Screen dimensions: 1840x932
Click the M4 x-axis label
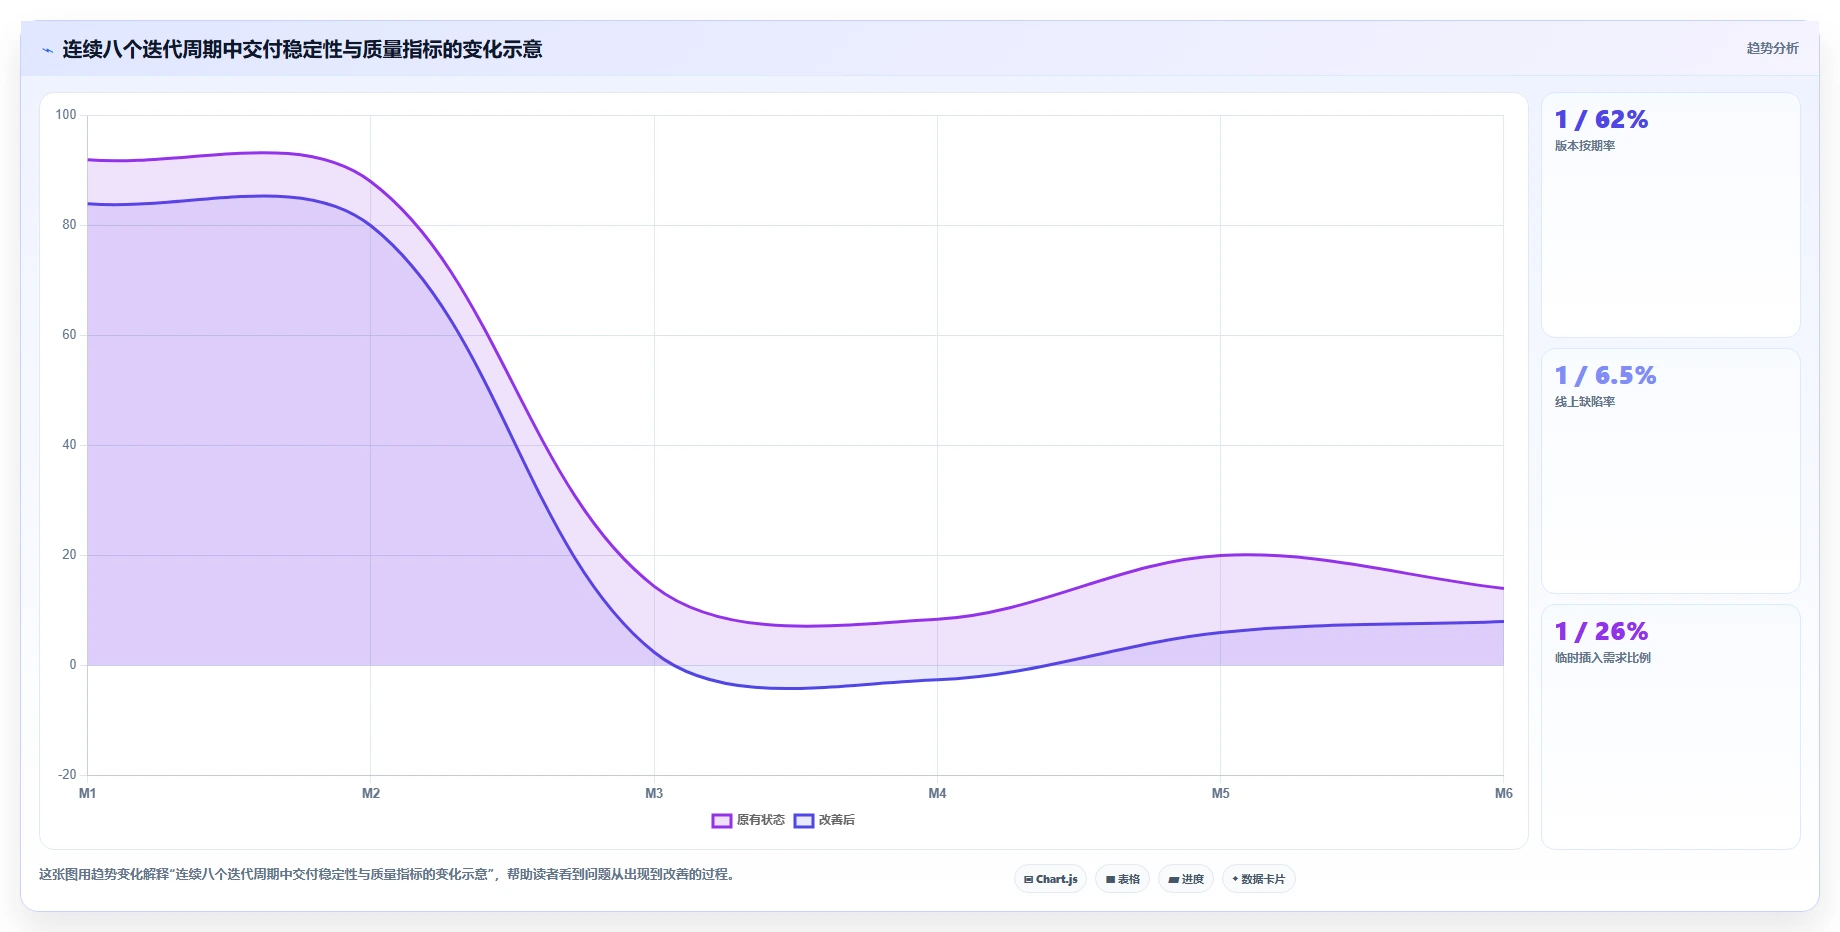point(937,793)
